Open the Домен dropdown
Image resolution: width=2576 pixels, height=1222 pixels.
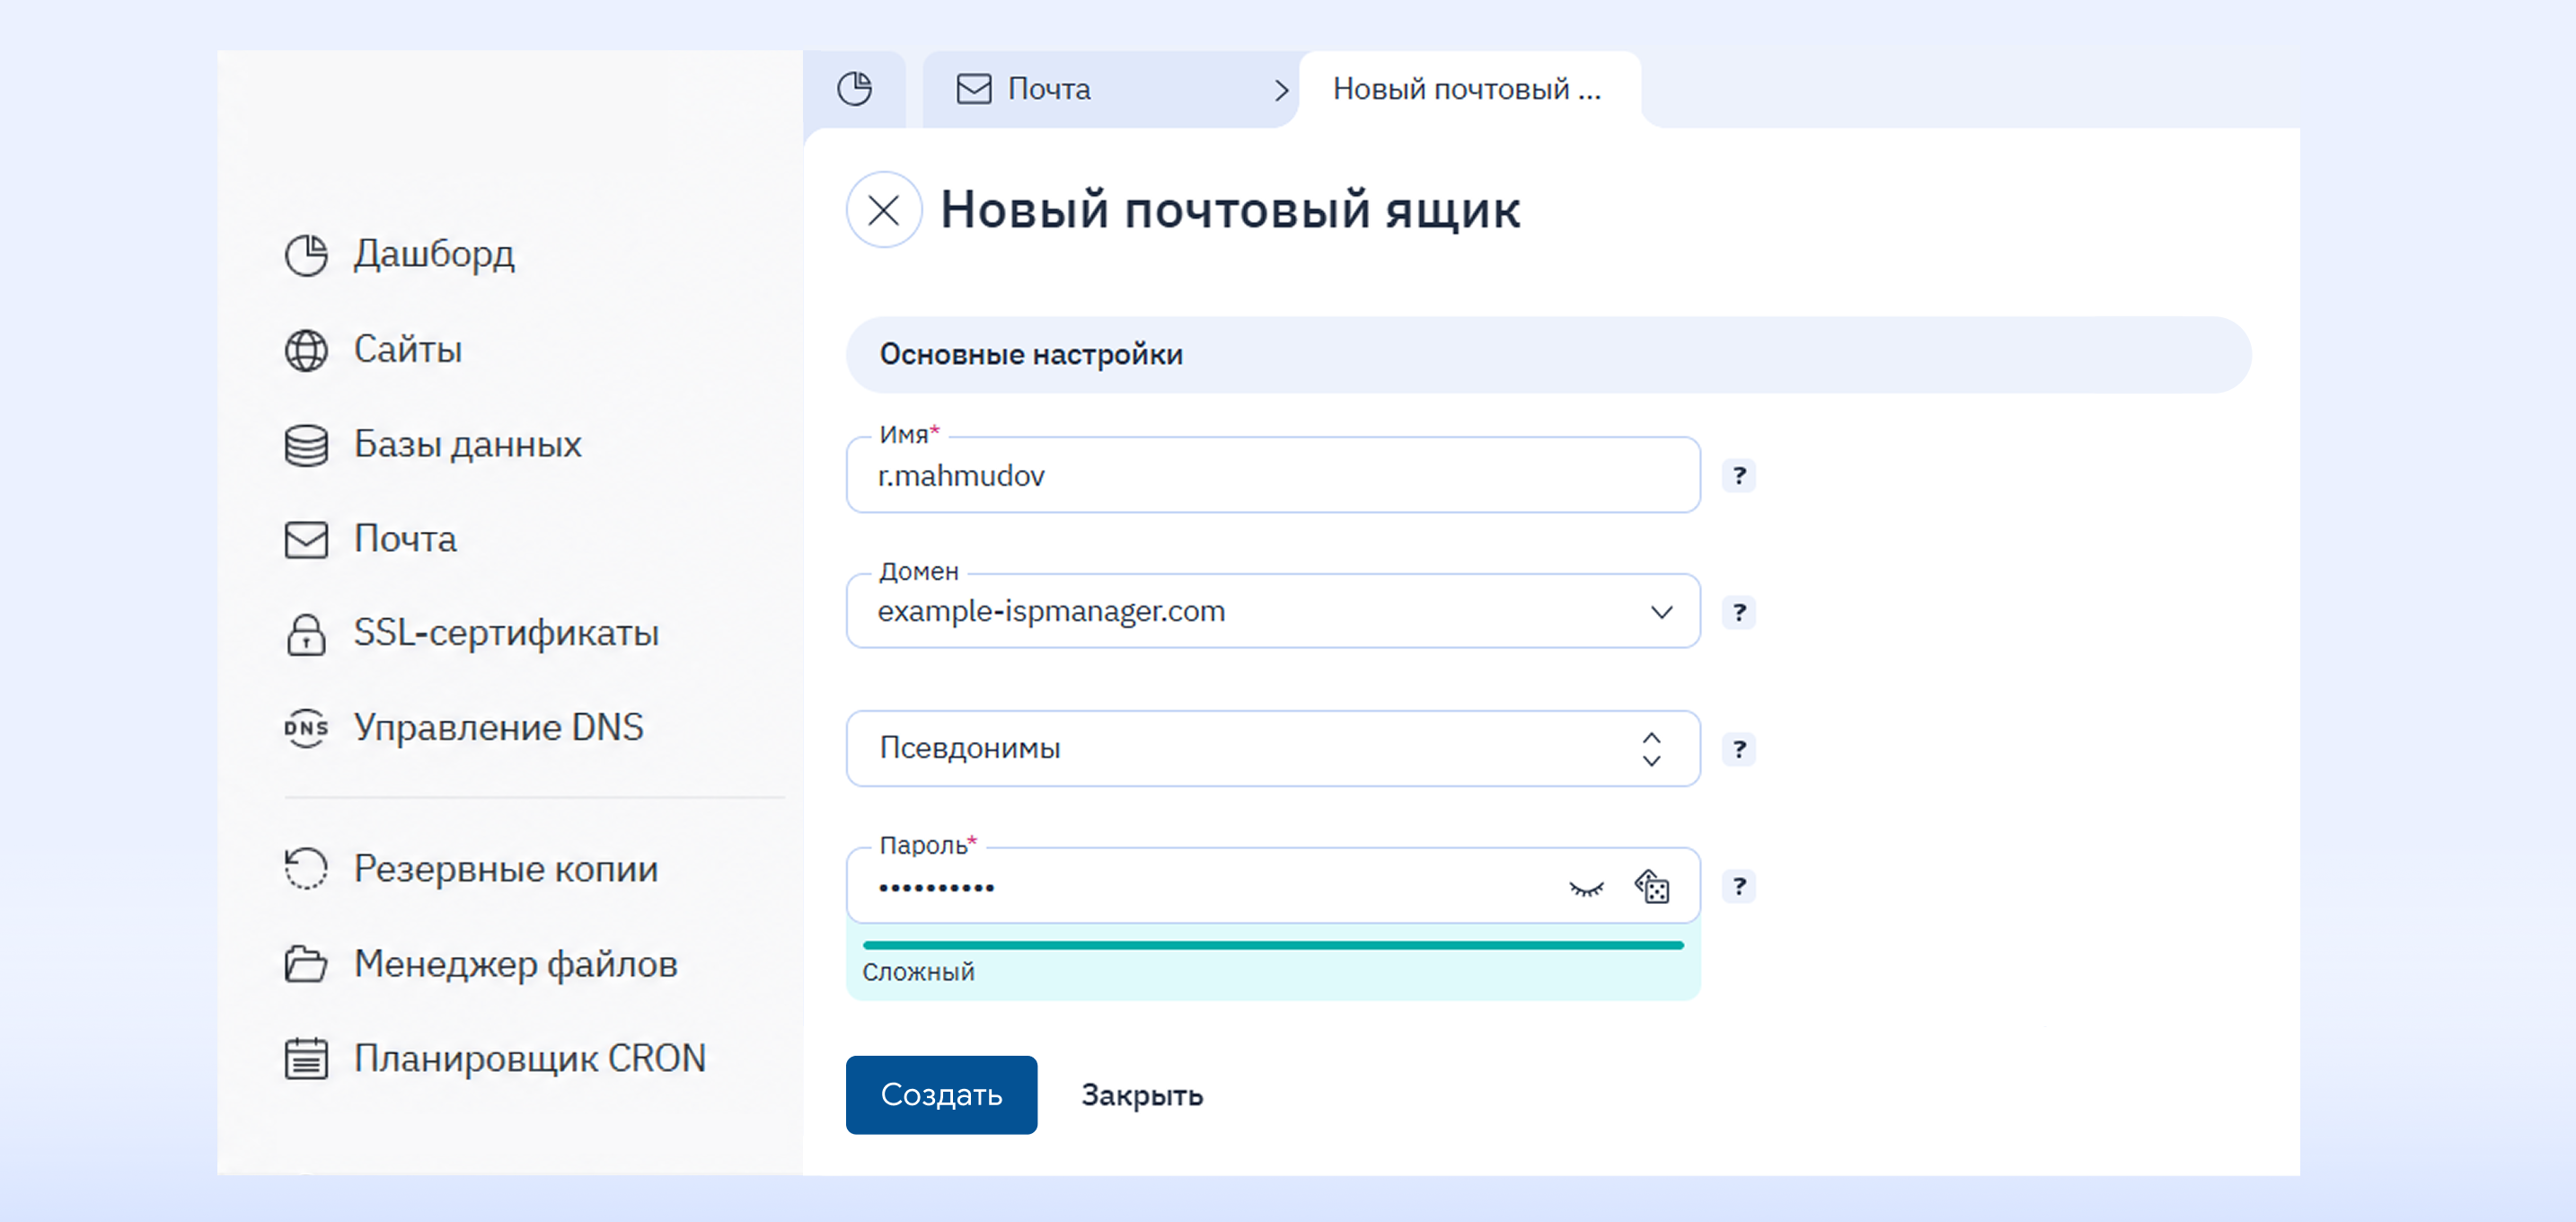1273,611
